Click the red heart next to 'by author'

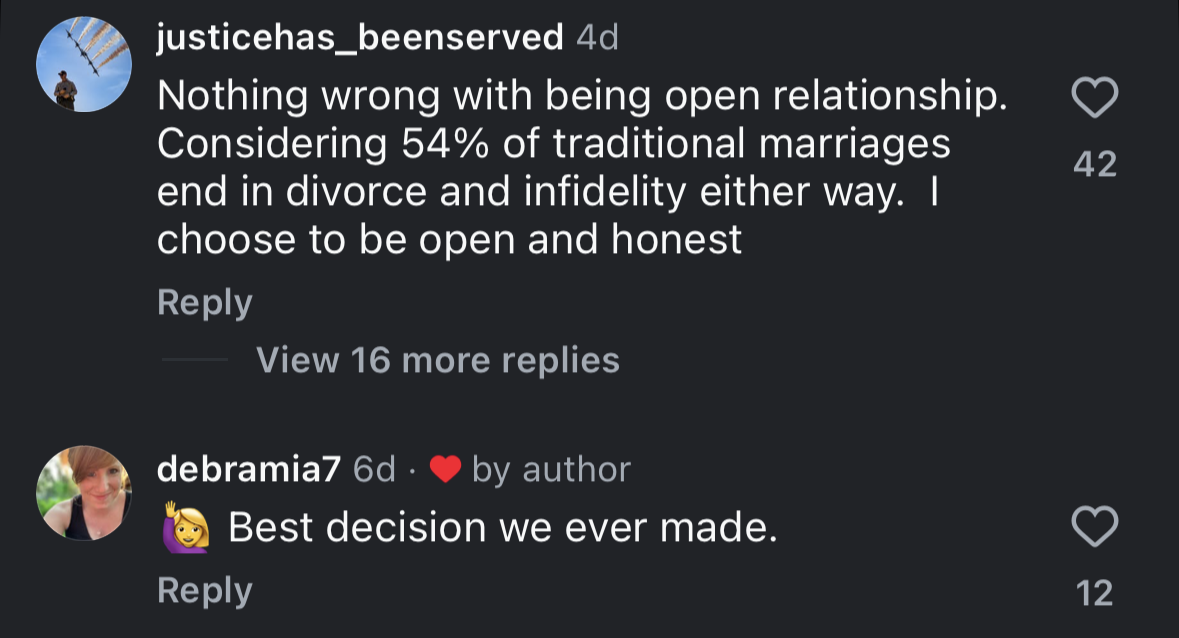pos(444,469)
